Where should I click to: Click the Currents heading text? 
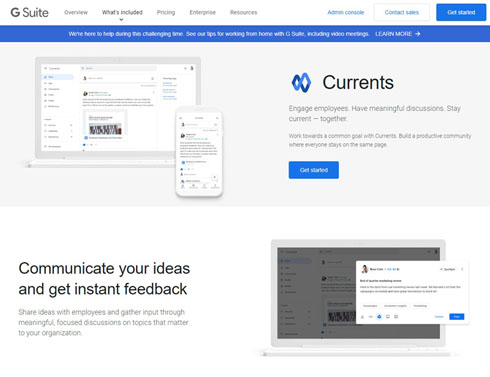point(358,82)
